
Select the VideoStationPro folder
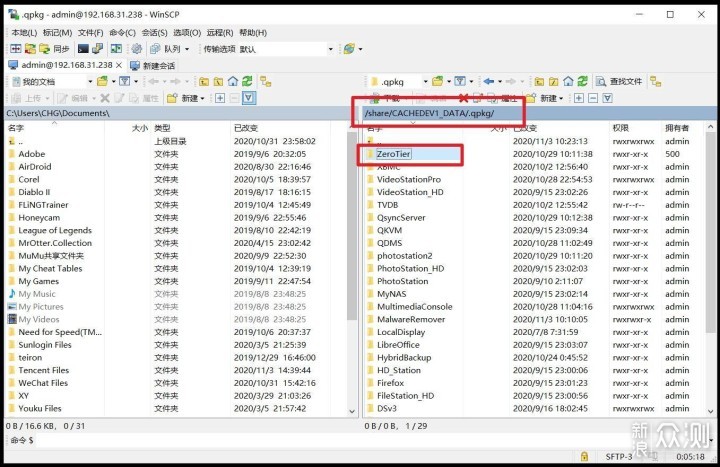[x=409, y=180]
